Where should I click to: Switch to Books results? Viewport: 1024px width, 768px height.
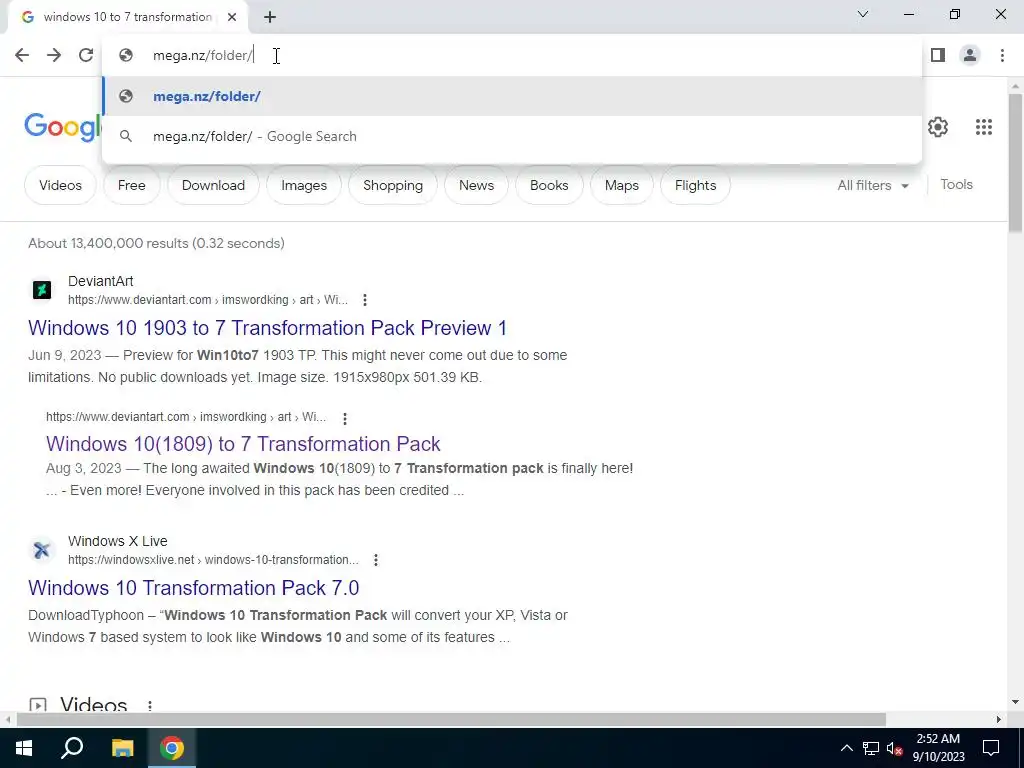(549, 185)
